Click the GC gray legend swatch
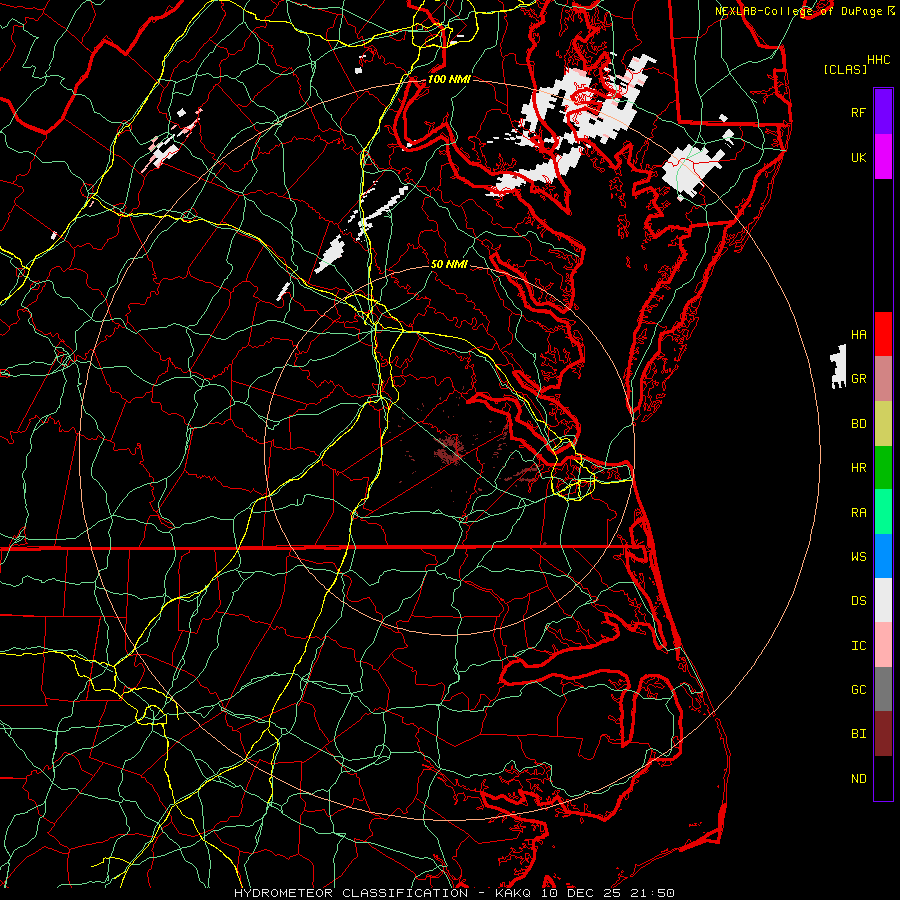 click(x=883, y=689)
